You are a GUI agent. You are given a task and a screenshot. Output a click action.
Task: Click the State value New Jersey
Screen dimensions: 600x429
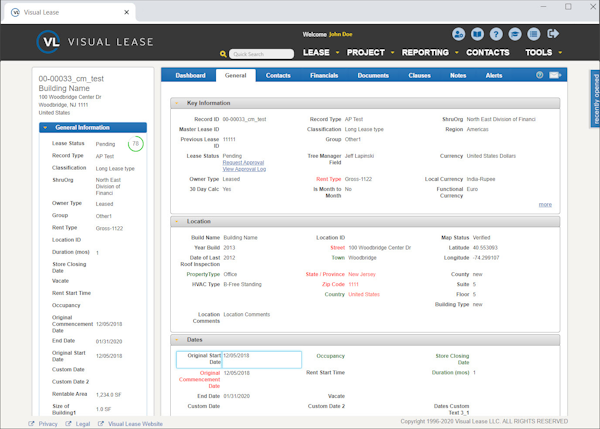pyautogui.click(x=362, y=274)
